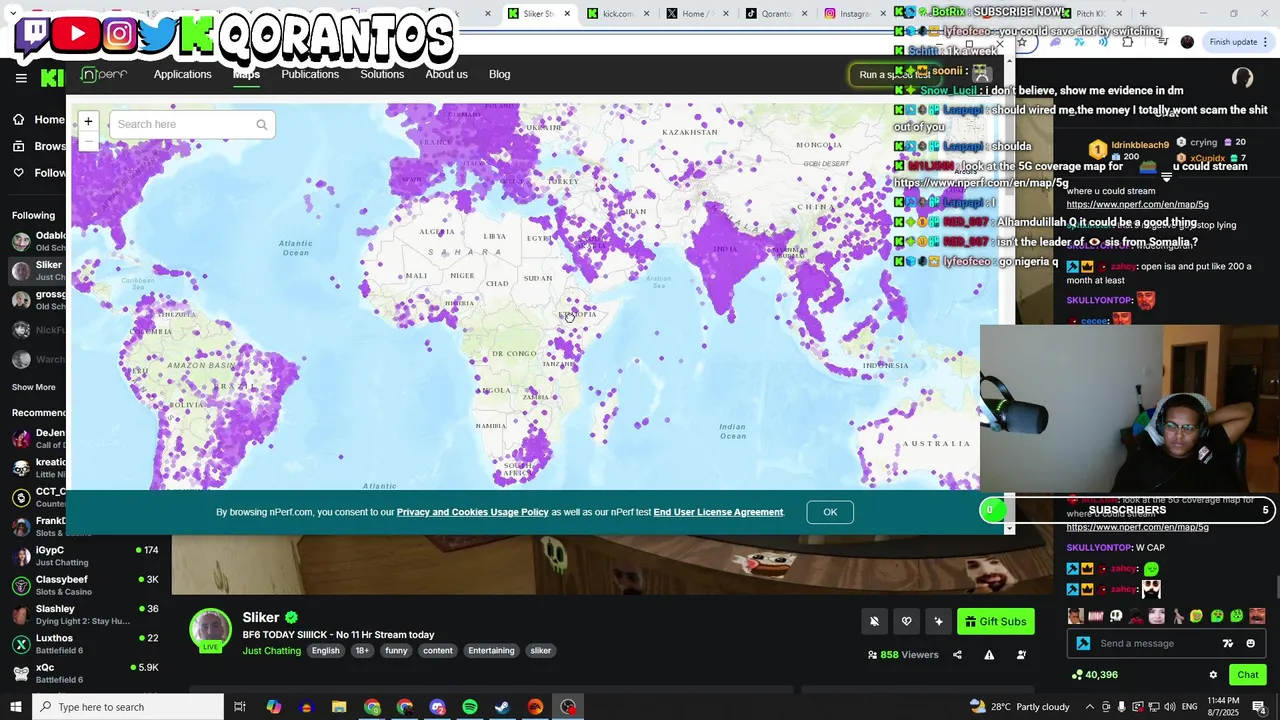Open the Solutions menu on nPerf

(382, 74)
